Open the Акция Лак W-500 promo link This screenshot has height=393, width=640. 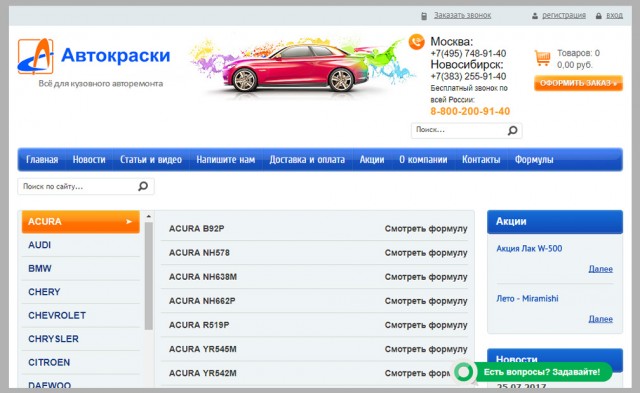click(529, 249)
